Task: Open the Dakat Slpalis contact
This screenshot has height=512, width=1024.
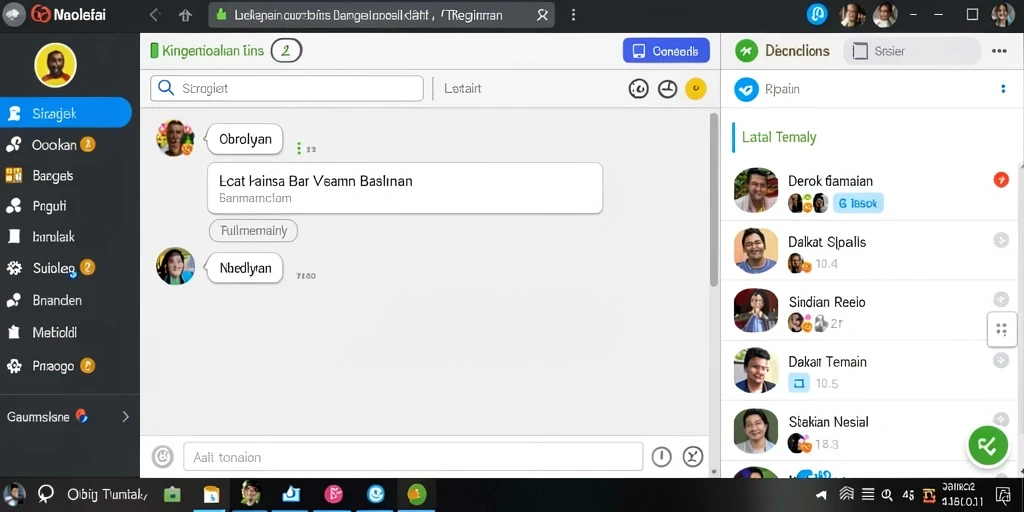Action: point(871,251)
